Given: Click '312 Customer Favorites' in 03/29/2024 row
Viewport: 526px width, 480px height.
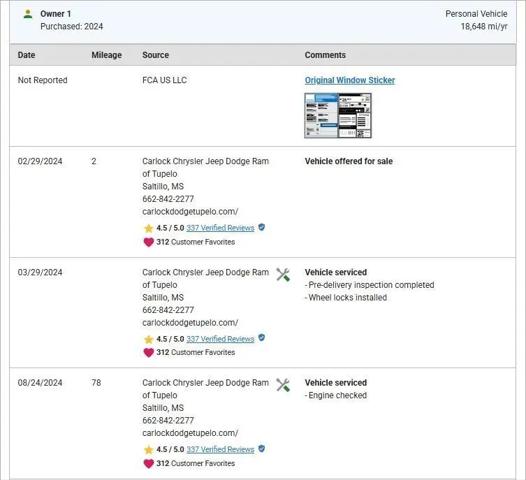Looking at the screenshot, I should tap(196, 353).
